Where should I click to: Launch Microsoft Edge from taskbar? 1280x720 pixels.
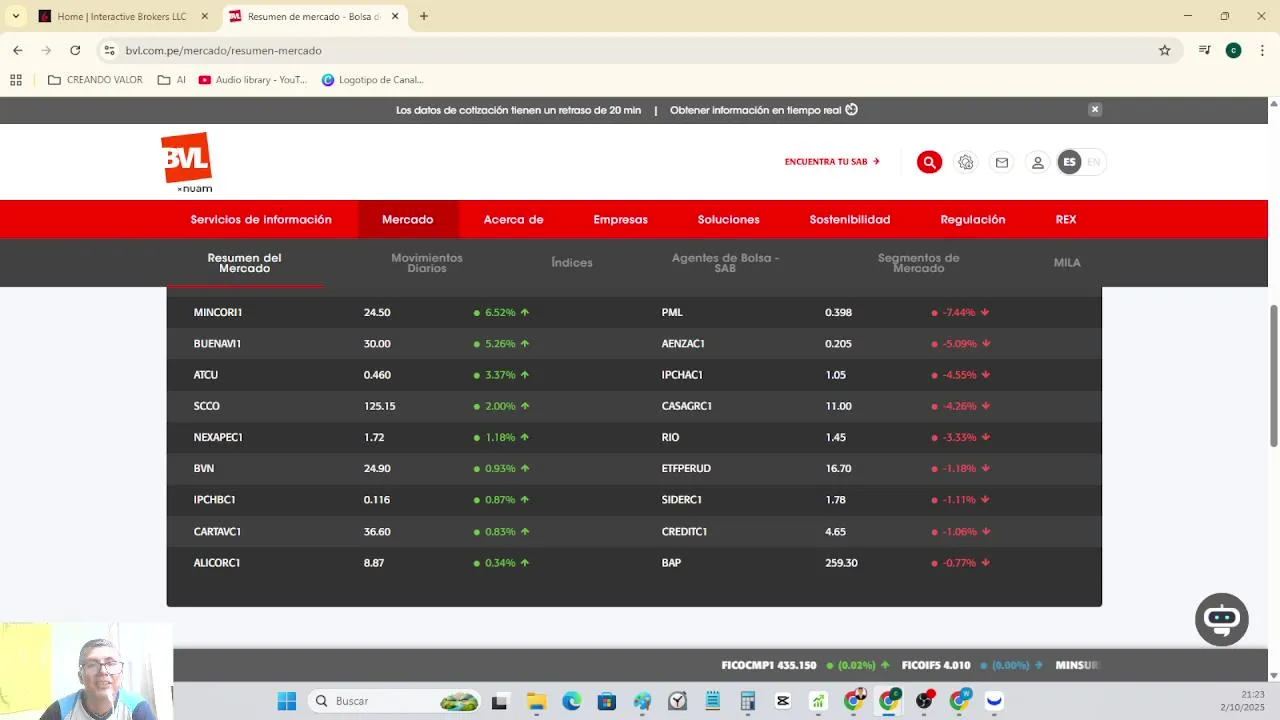click(x=571, y=701)
